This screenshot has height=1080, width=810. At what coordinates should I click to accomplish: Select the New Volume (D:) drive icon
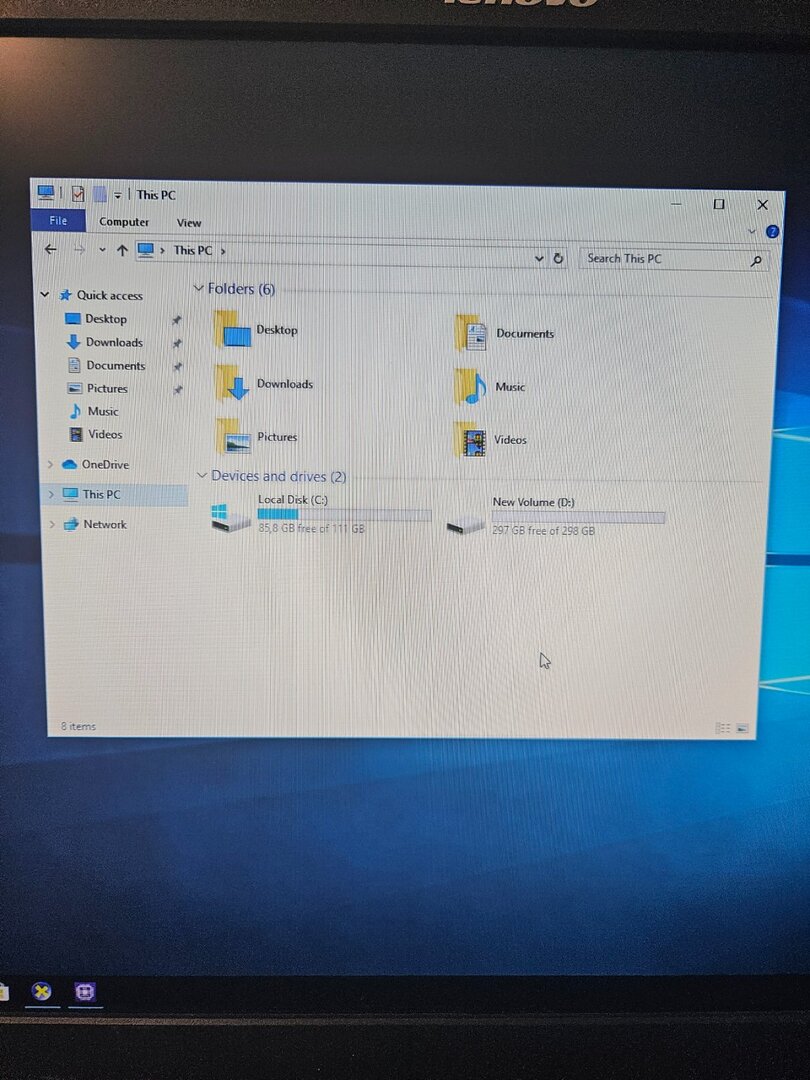466,526
